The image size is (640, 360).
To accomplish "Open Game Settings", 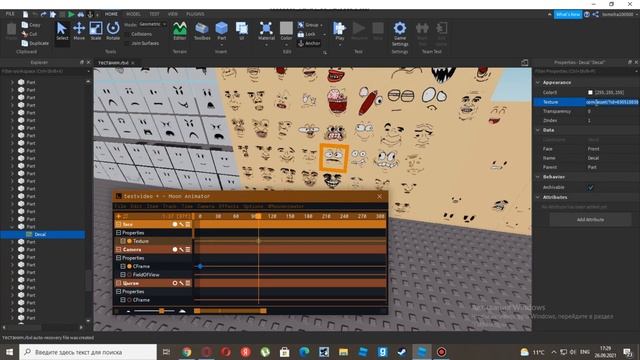I will click(x=400, y=33).
